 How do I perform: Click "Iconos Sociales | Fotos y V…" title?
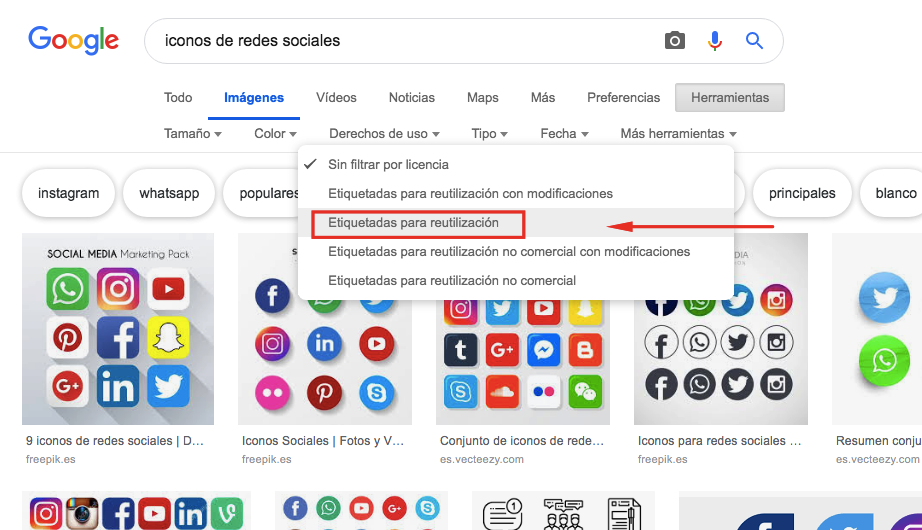323,441
